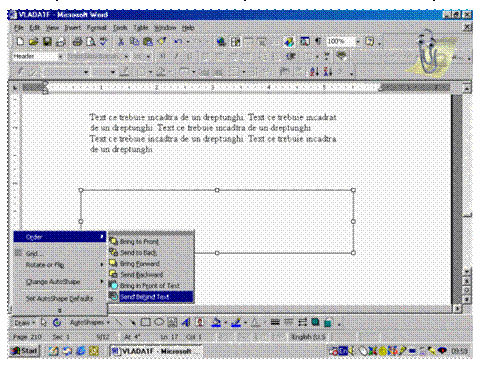The height and width of the screenshot is (369, 486).
Task: Open the Zoom 100% dropdown
Action: [358, 42]
